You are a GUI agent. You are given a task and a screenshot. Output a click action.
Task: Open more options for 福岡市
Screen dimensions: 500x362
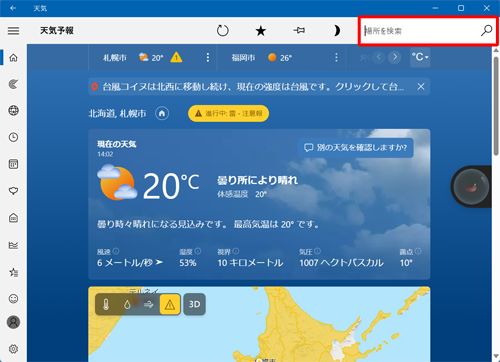[x=336, y=58]
